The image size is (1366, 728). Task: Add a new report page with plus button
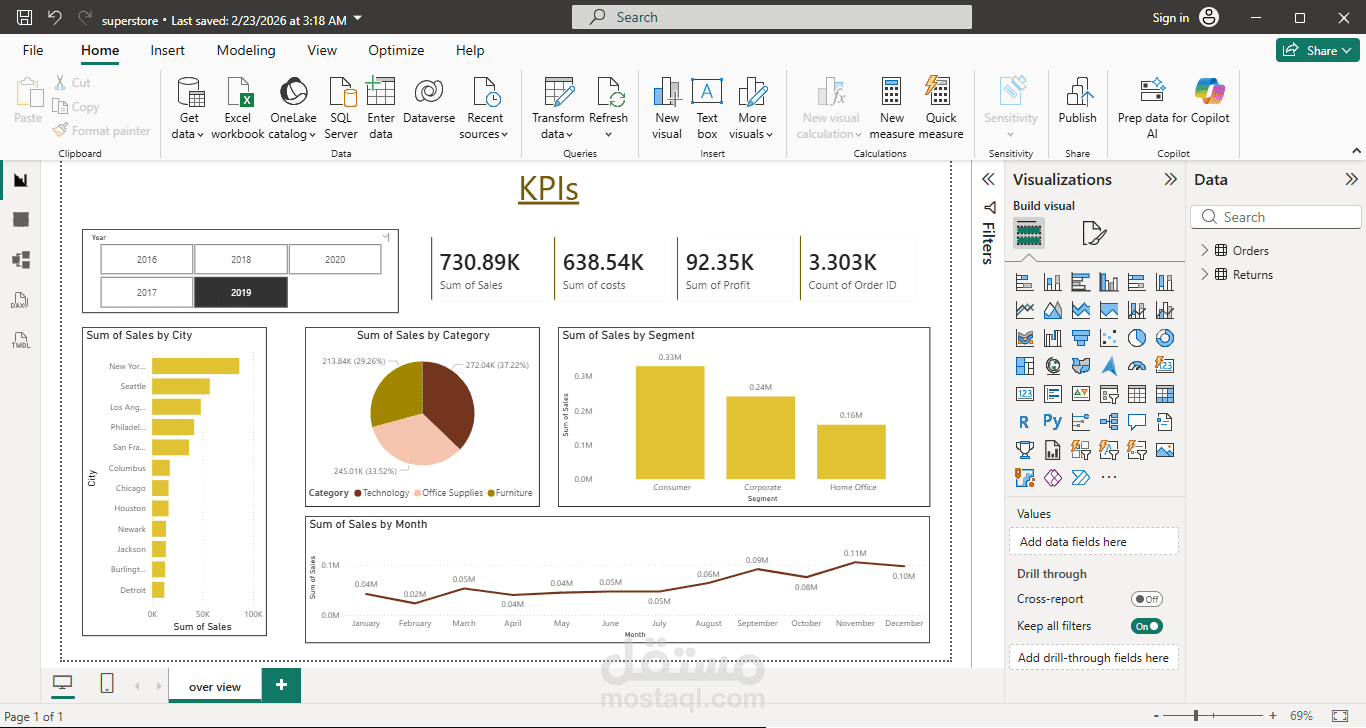[x=281, y=685]
